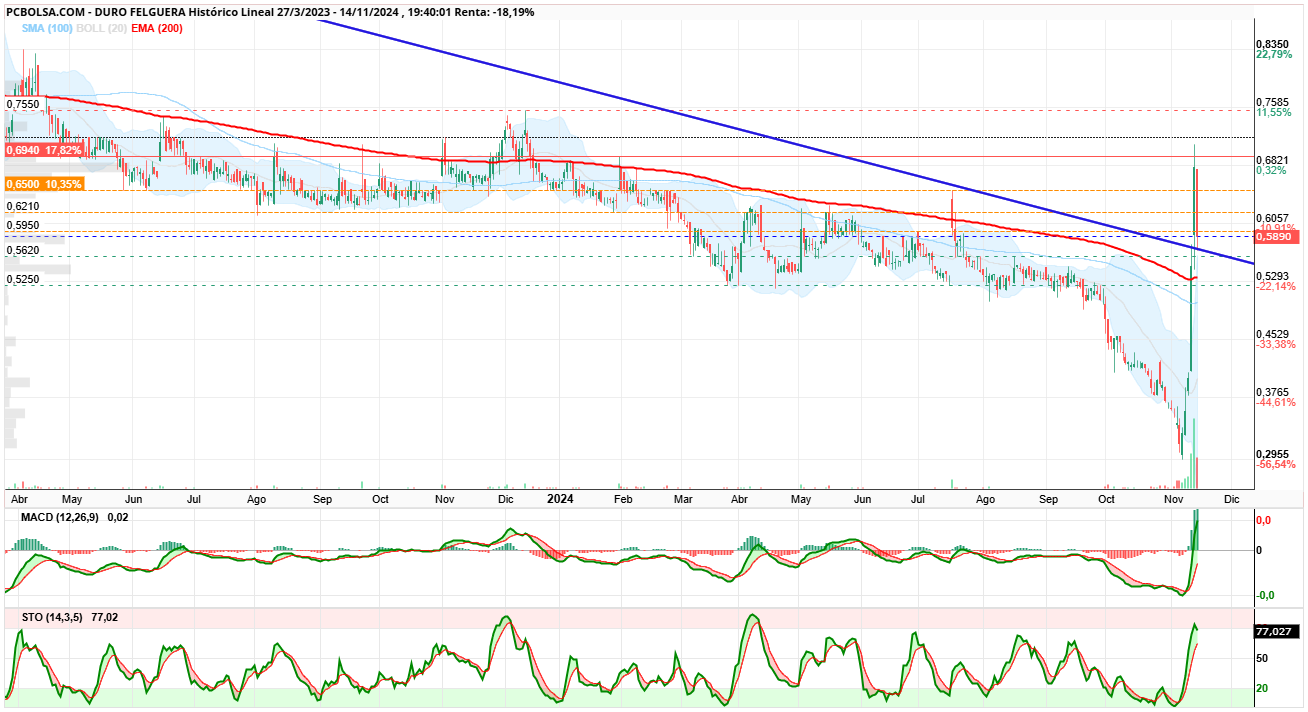Select the red 0,5890 current price tag

1278,237
